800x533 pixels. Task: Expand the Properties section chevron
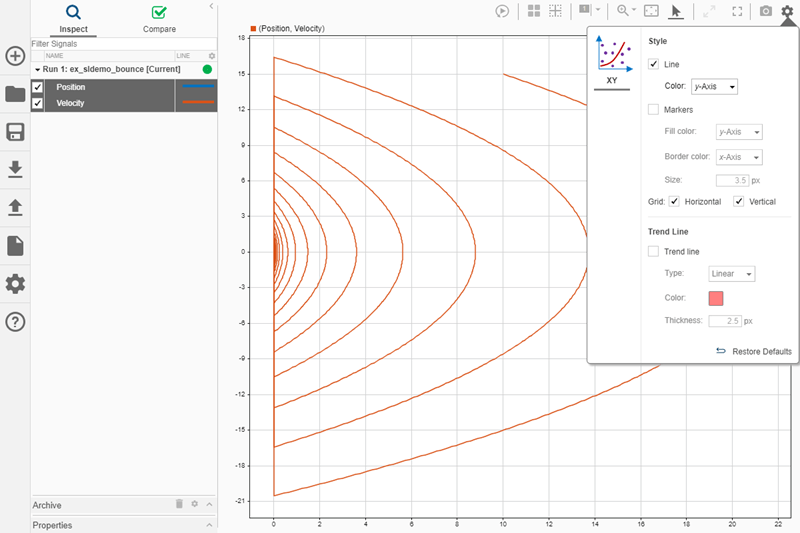point(210,525)
